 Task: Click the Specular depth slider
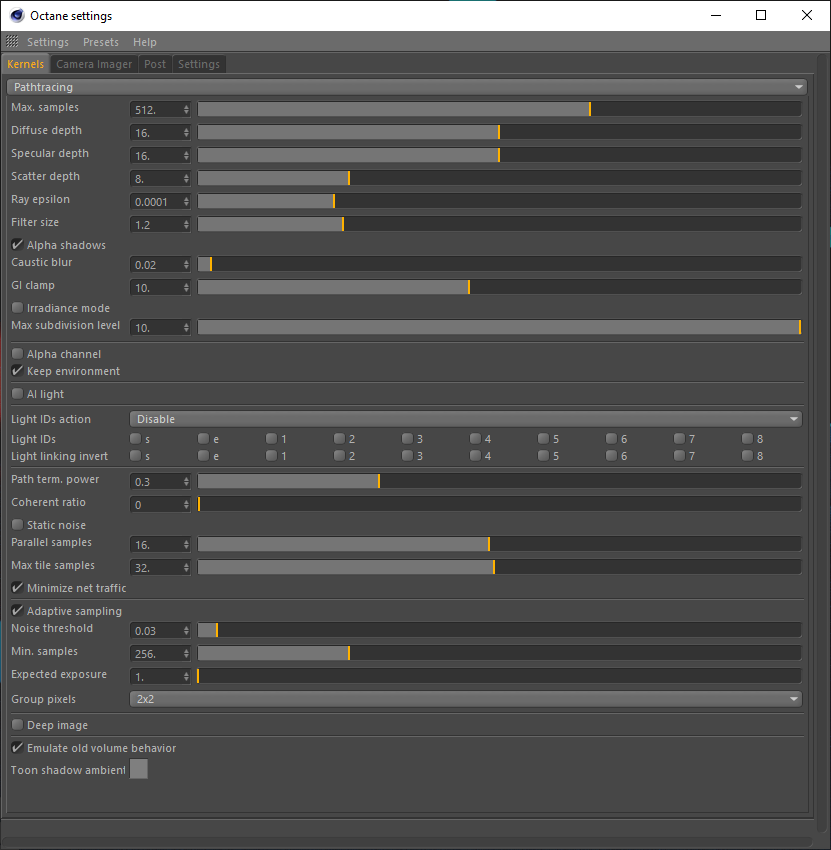499,155
